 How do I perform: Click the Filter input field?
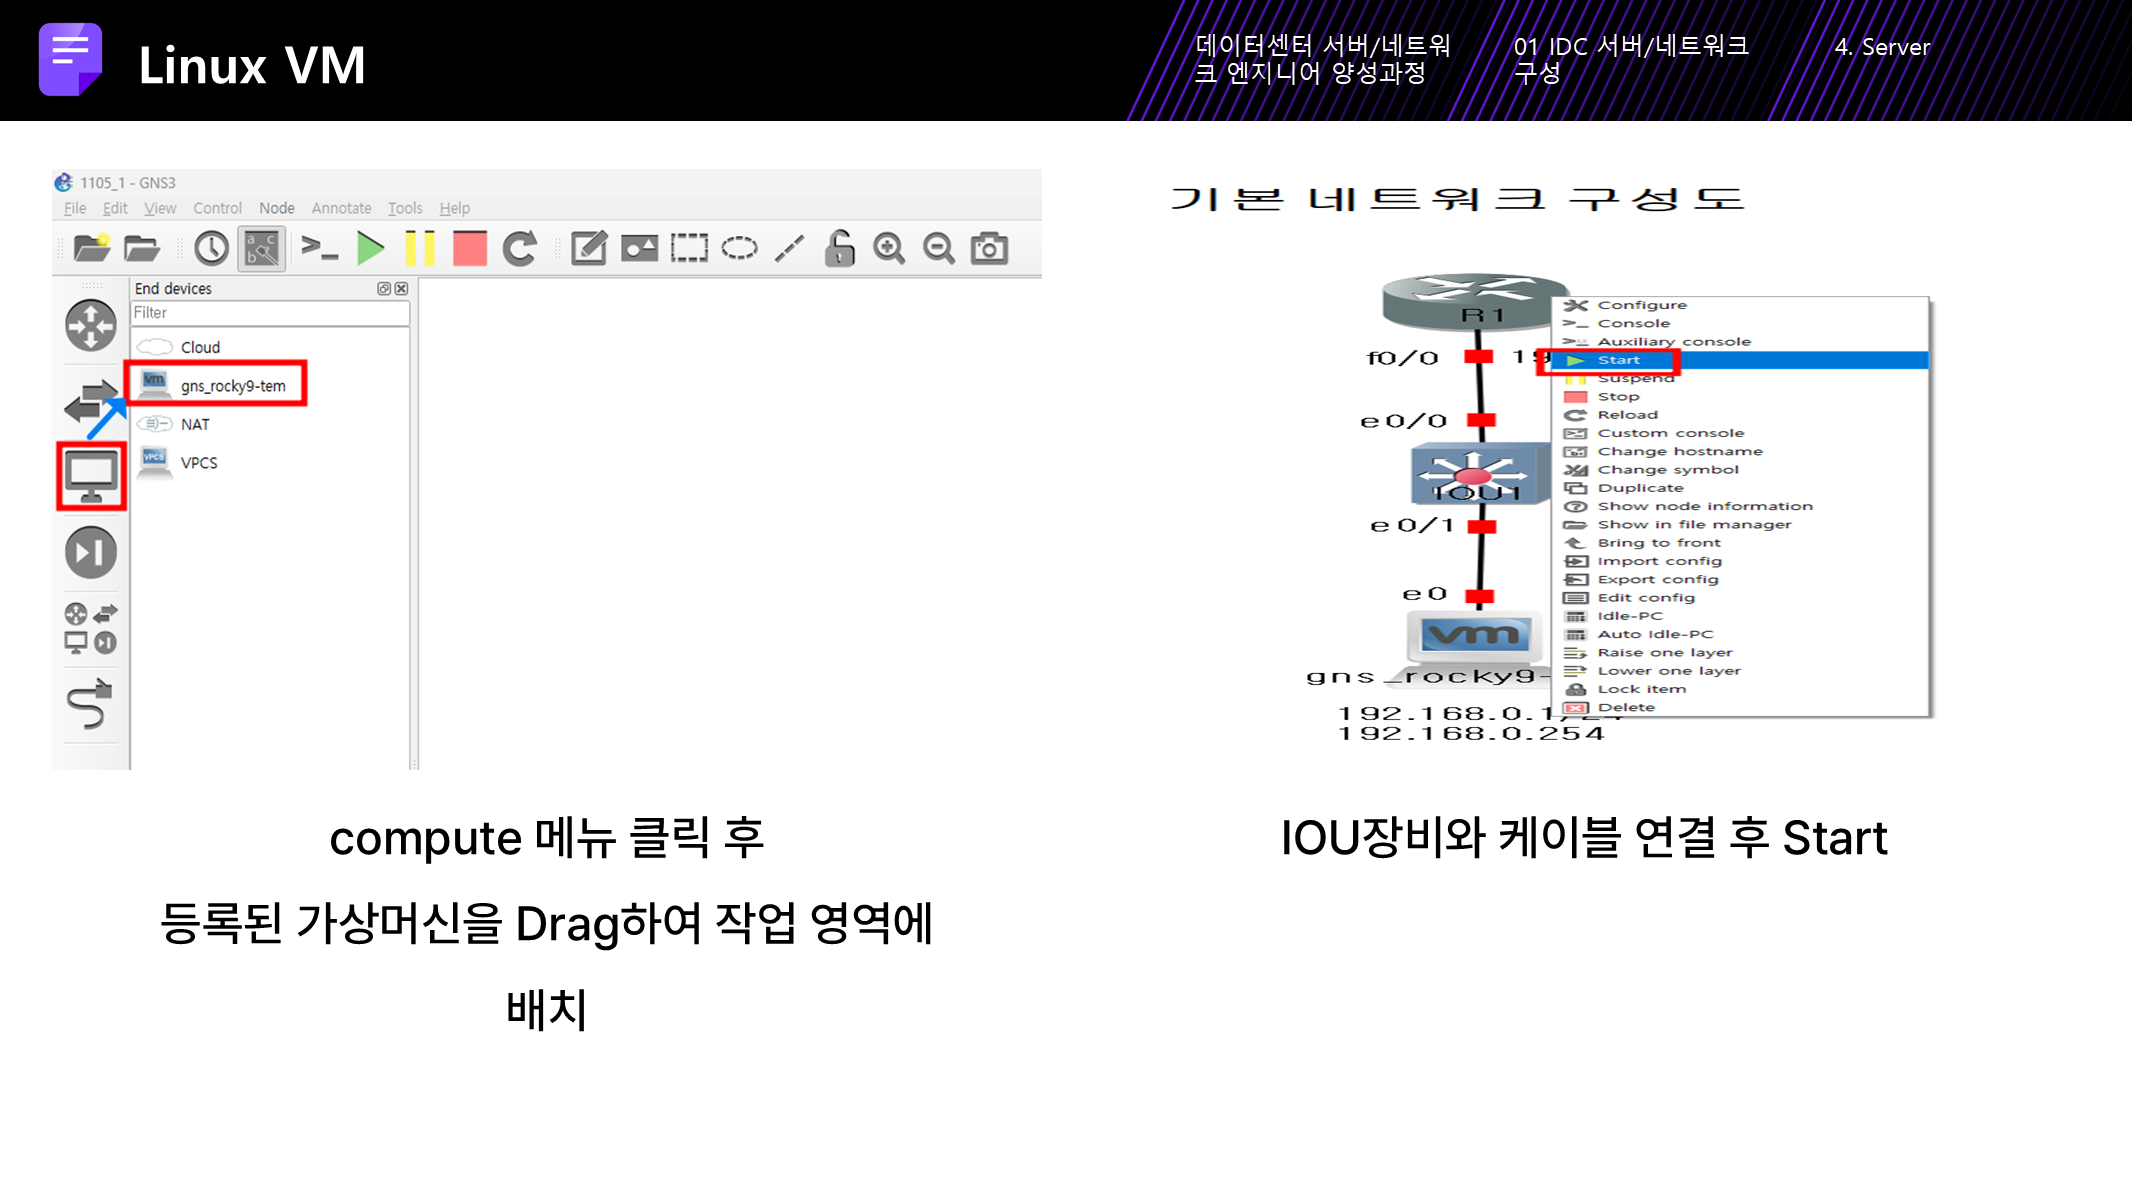pyautogui.click(x=270, y=313)
